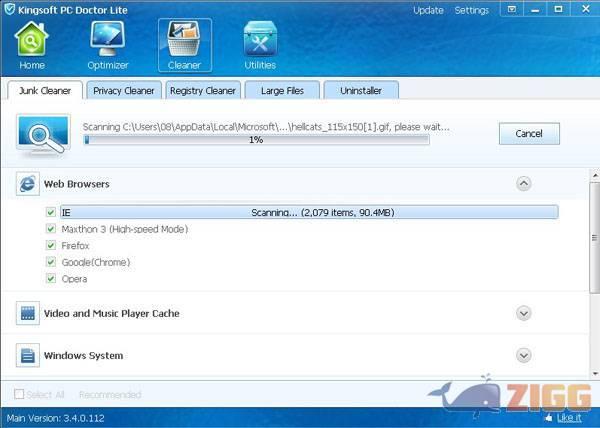Click the Recommended link
This screenshot has height=428, width=600.
click(110, 394)
